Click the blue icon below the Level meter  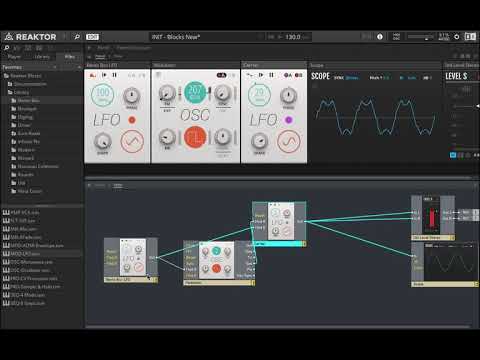453,155
